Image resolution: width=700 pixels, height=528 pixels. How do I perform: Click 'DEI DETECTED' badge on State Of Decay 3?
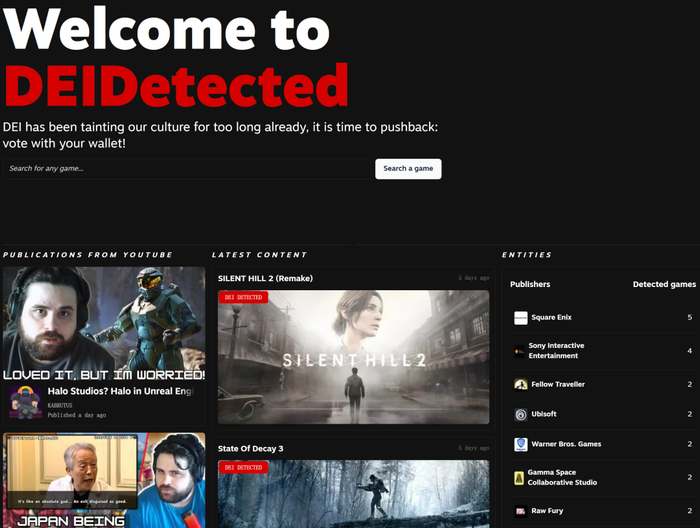(x=243, y=467)
